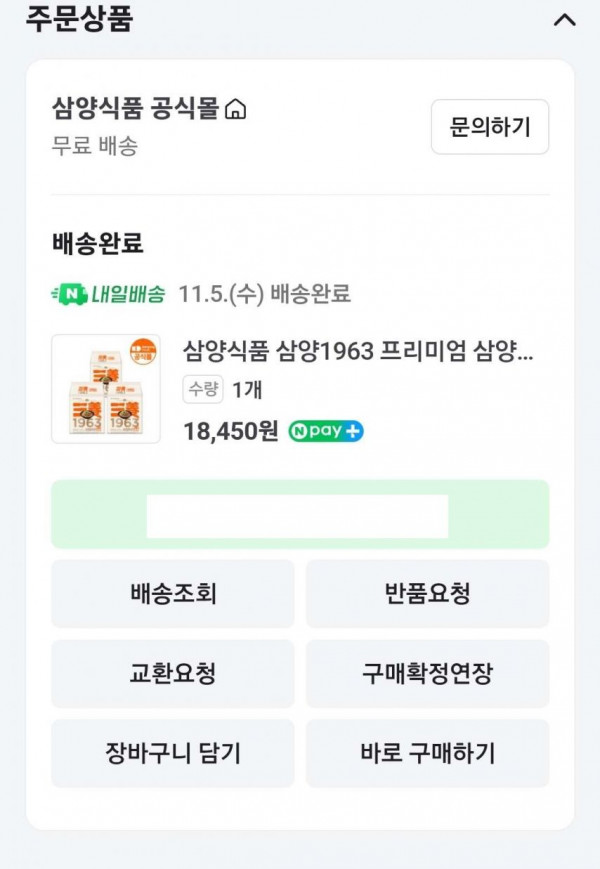The image size is (600, 869).
Task: Extend purchase confirmation with 구매확정연장
Action: click(x=427, y=673)
